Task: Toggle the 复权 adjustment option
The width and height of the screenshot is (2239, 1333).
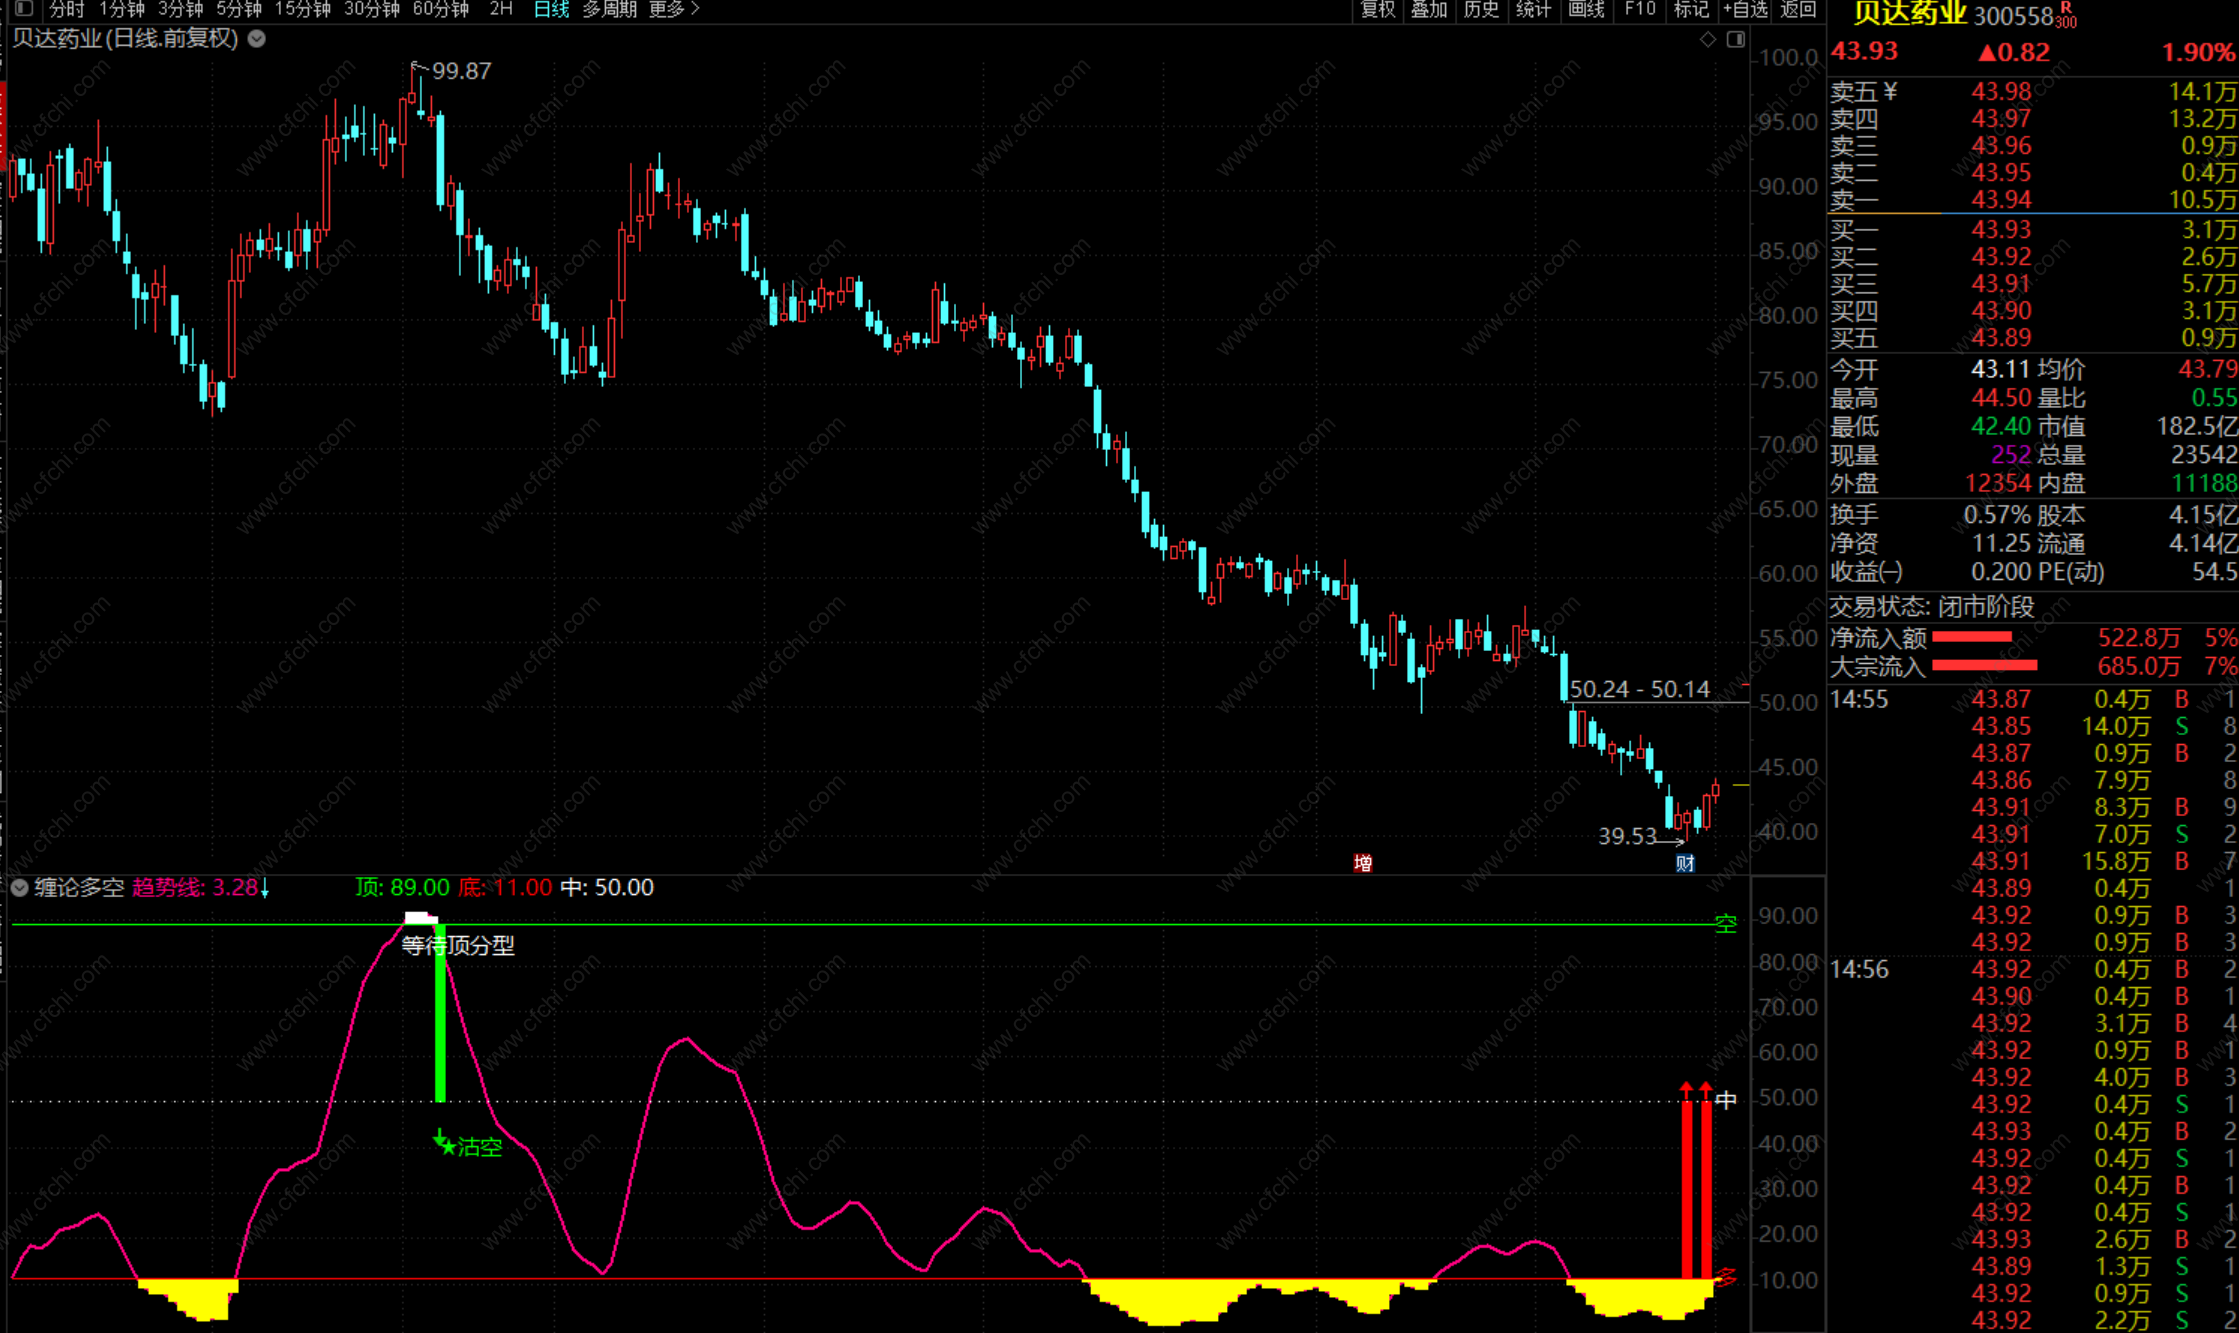Action: (x=1377, y=9)
